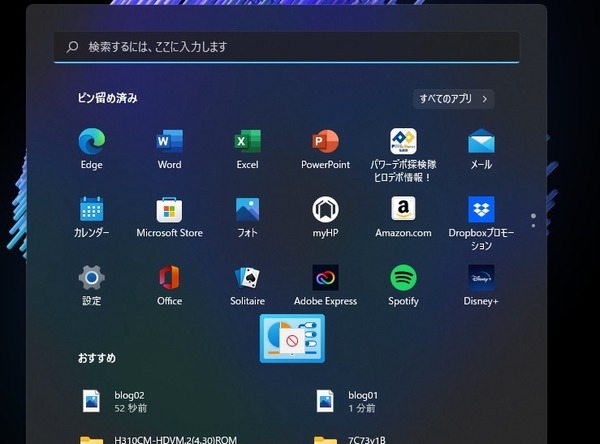The width and height of the screenshot is (600, 444).
Task: Launch Word from pinned apps
Action: tap(170, 149)
